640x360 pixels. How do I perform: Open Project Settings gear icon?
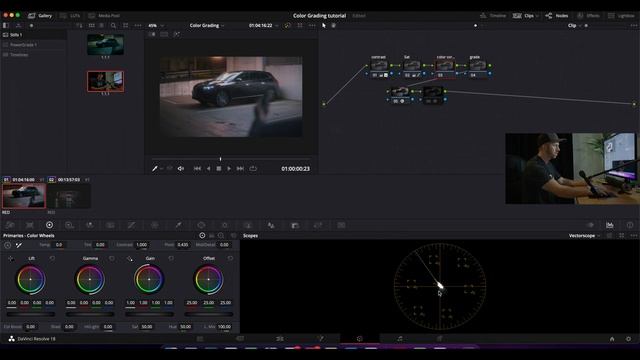click(628, 339)
